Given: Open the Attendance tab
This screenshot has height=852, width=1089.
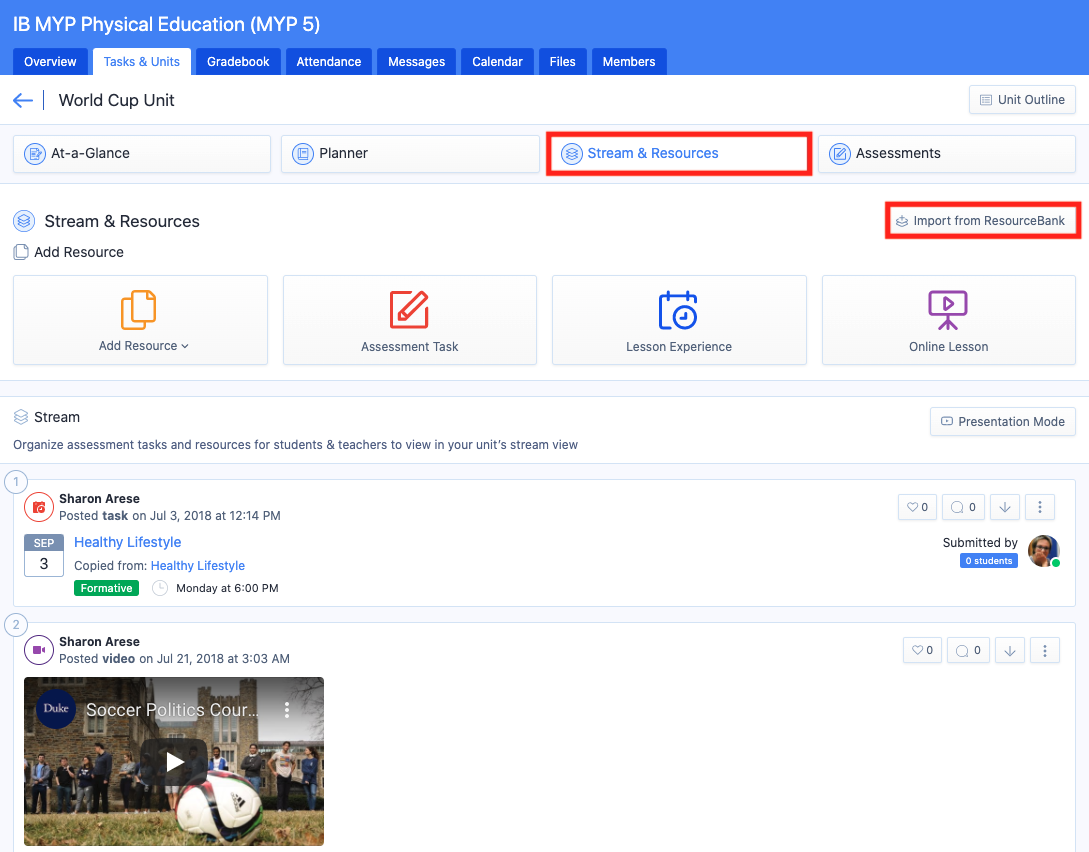Looking at the screenshot, I should (328, 62).
